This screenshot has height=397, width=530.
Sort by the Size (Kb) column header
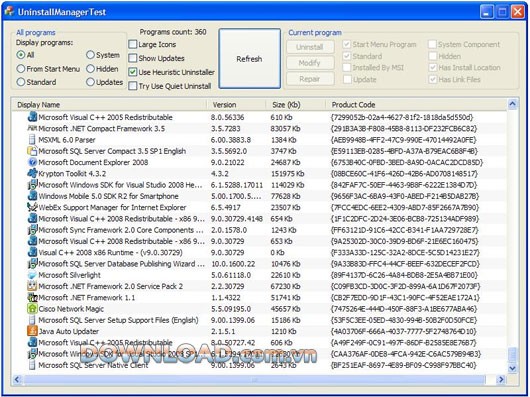coord(295,105)
